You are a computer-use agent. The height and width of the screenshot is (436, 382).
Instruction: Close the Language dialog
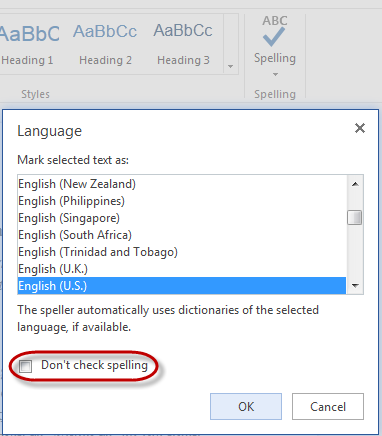(360, 128)
